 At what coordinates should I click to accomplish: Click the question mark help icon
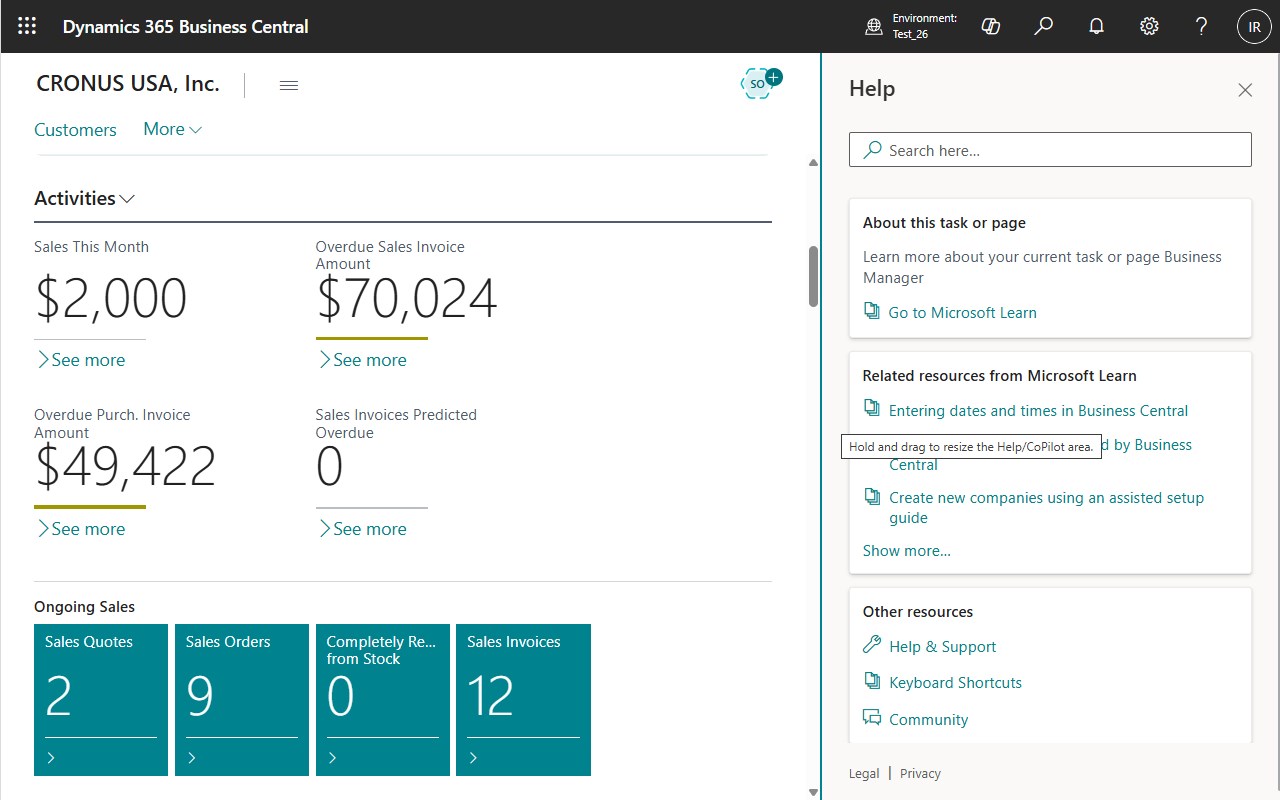pos(1202,26)
